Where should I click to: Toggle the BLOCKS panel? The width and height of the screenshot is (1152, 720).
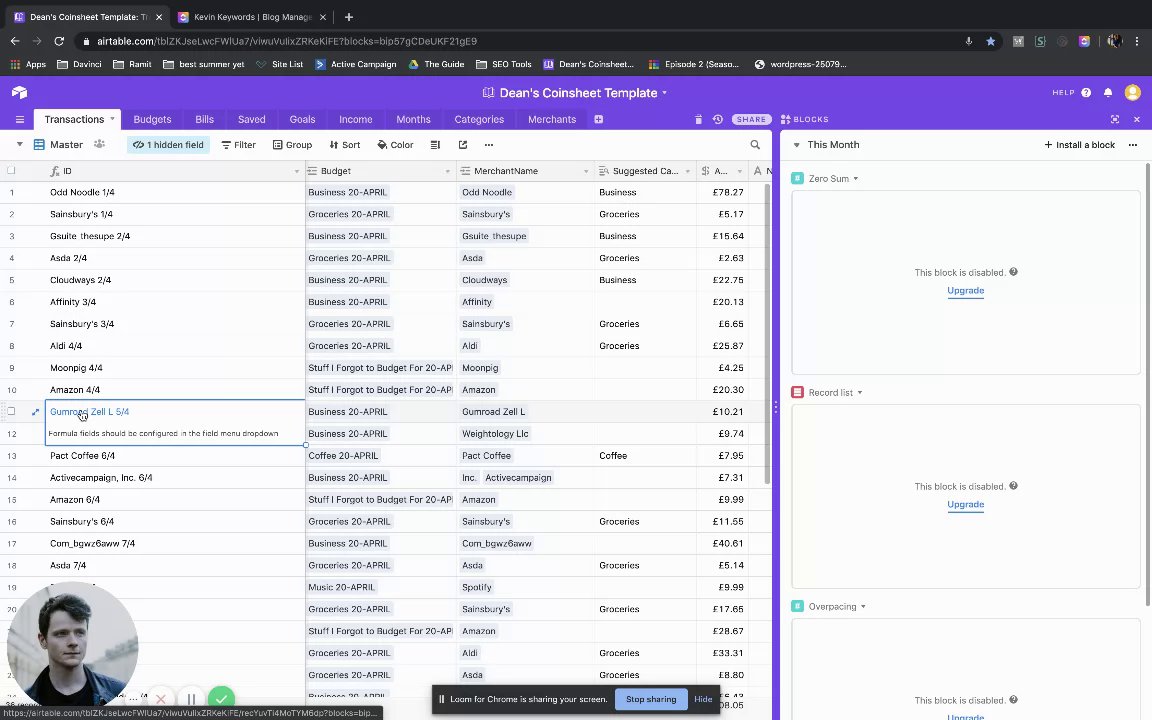pos(804,119)
